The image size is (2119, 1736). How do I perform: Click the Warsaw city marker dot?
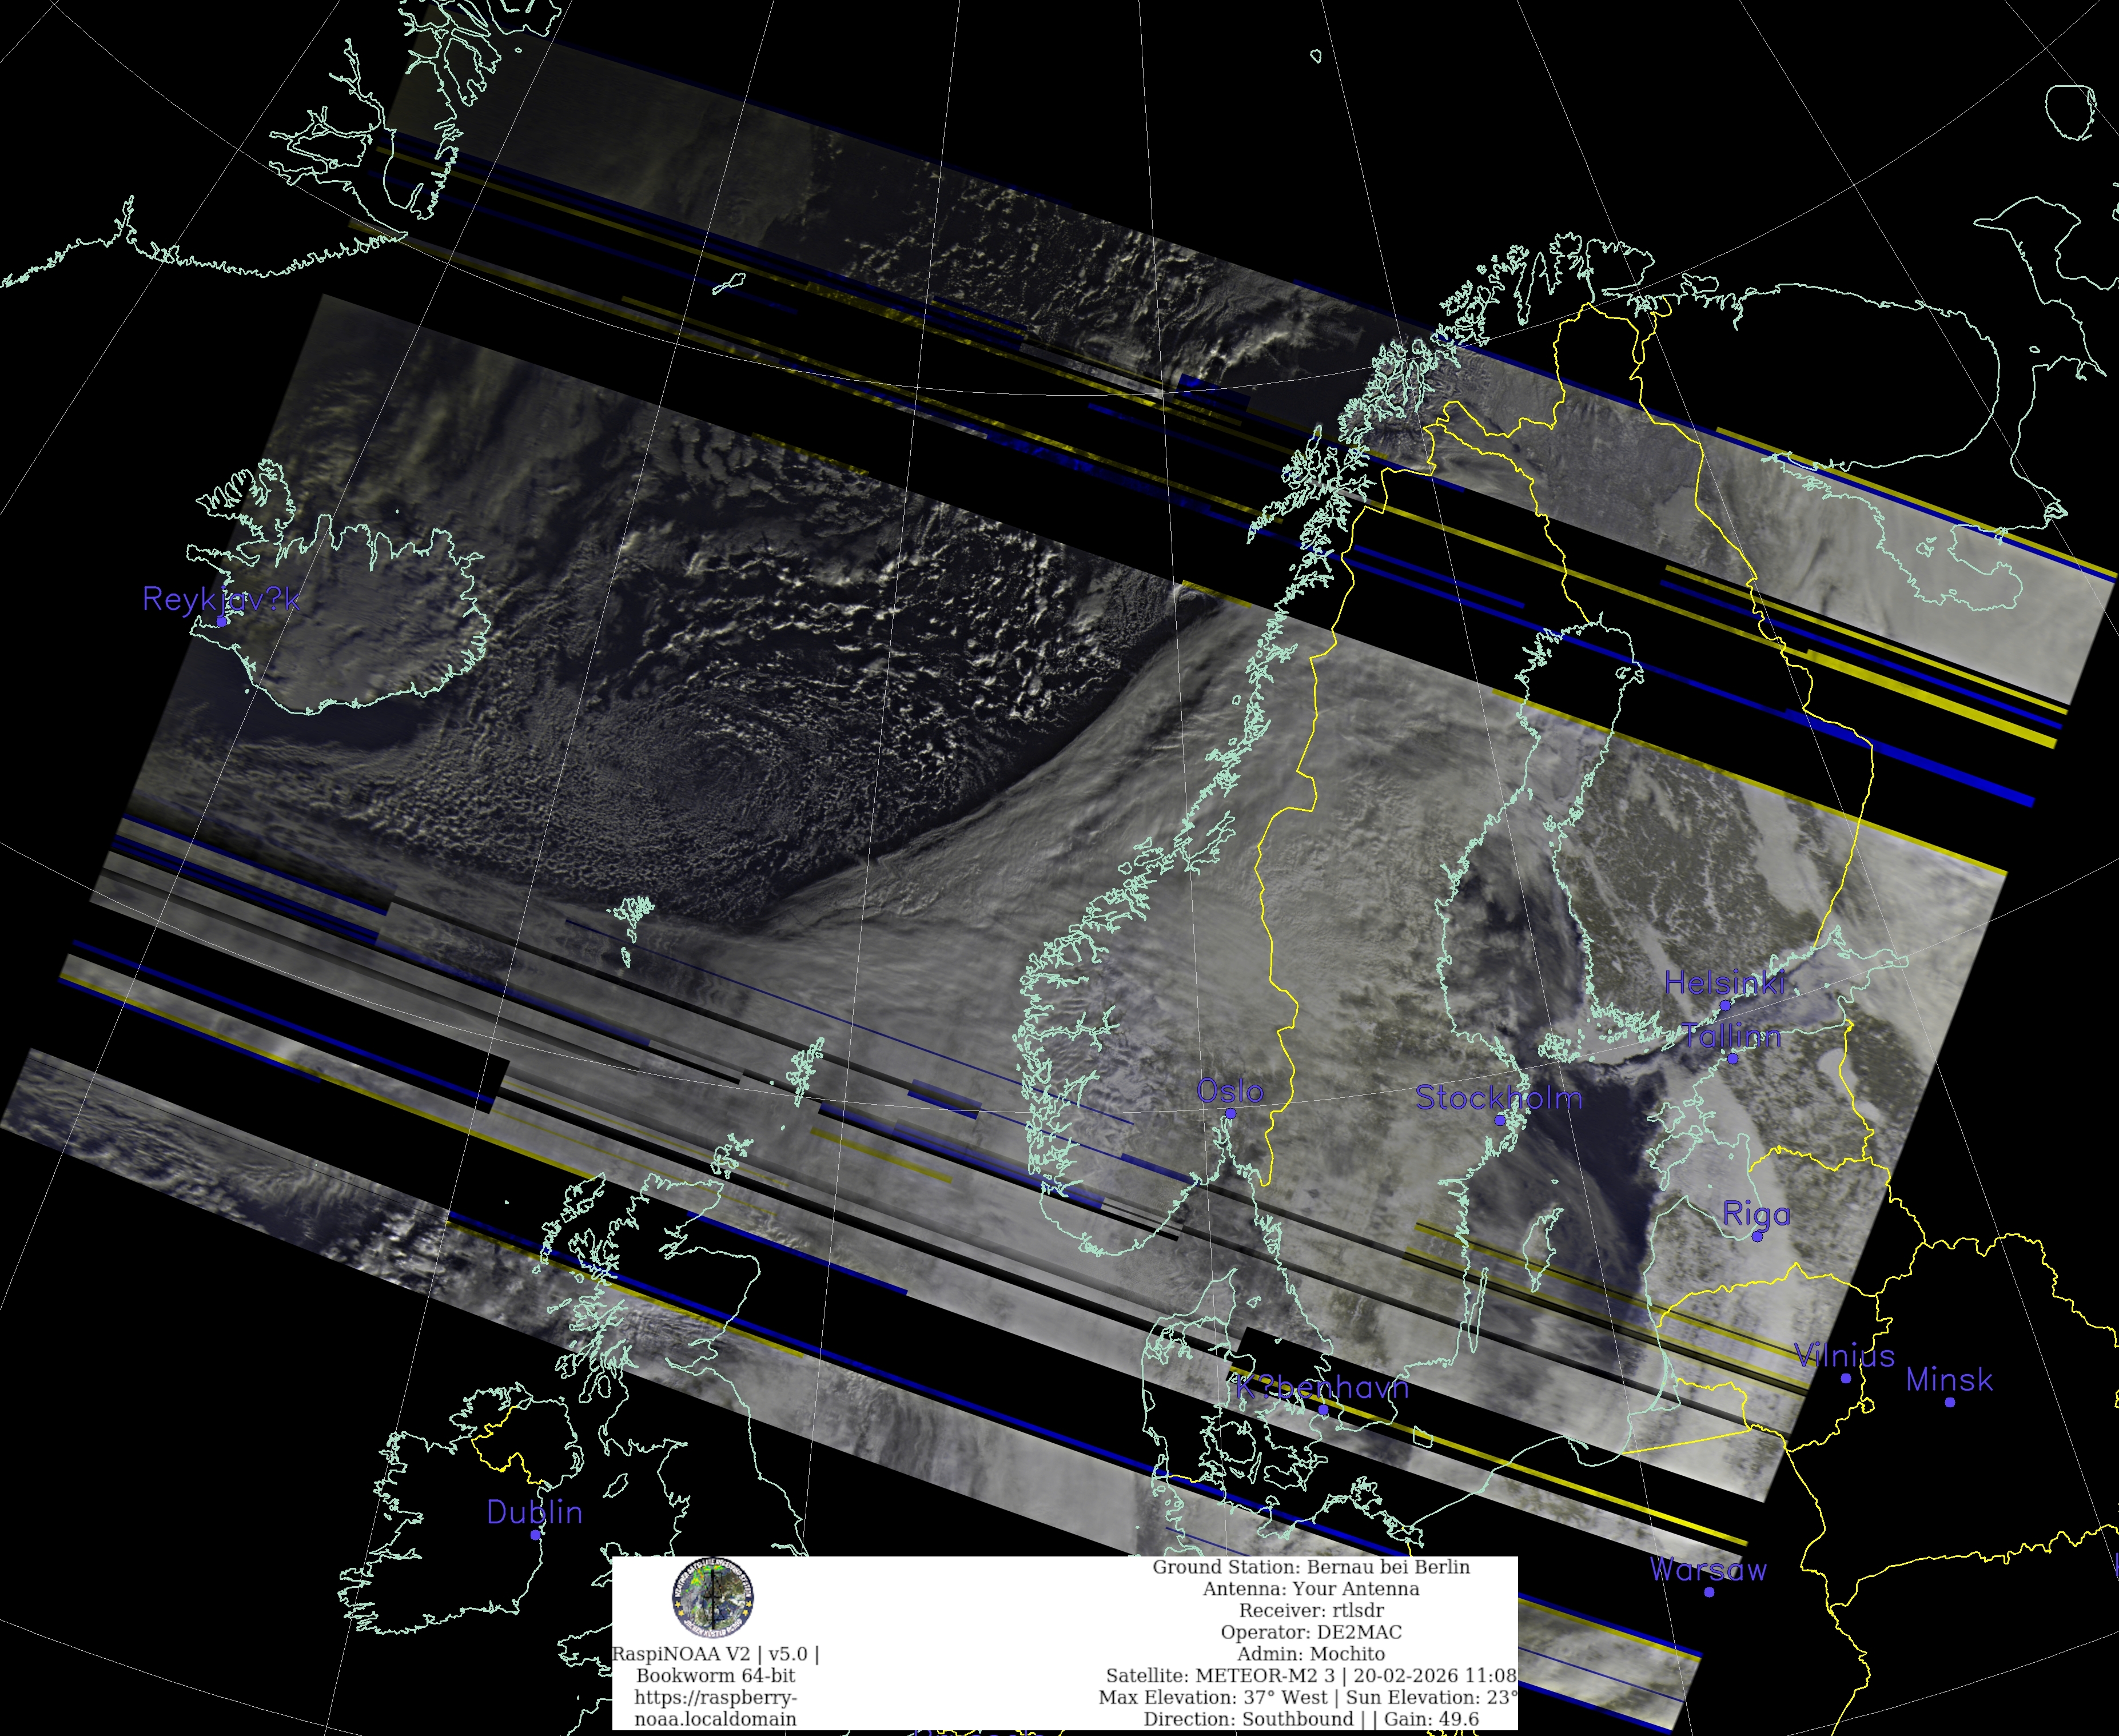click(x=1709, y=1592)
